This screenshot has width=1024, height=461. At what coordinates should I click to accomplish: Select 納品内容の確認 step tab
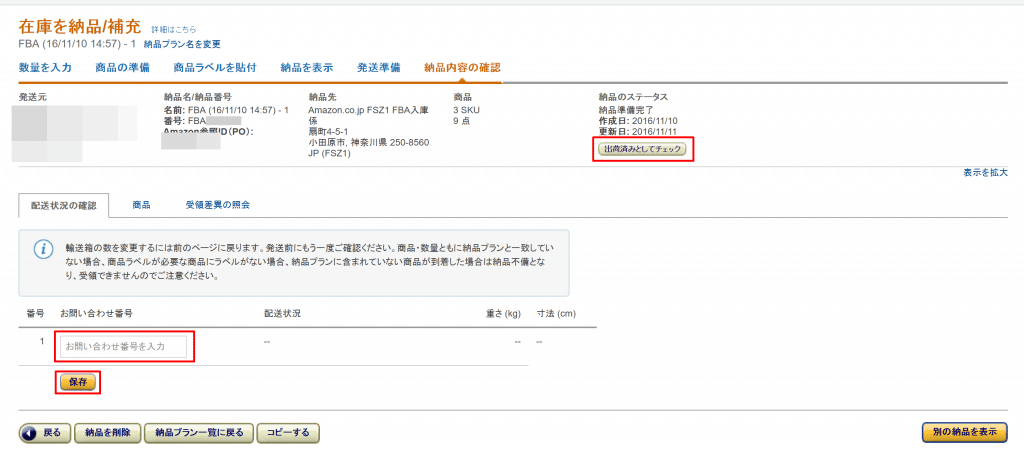[x=462, y=67]
